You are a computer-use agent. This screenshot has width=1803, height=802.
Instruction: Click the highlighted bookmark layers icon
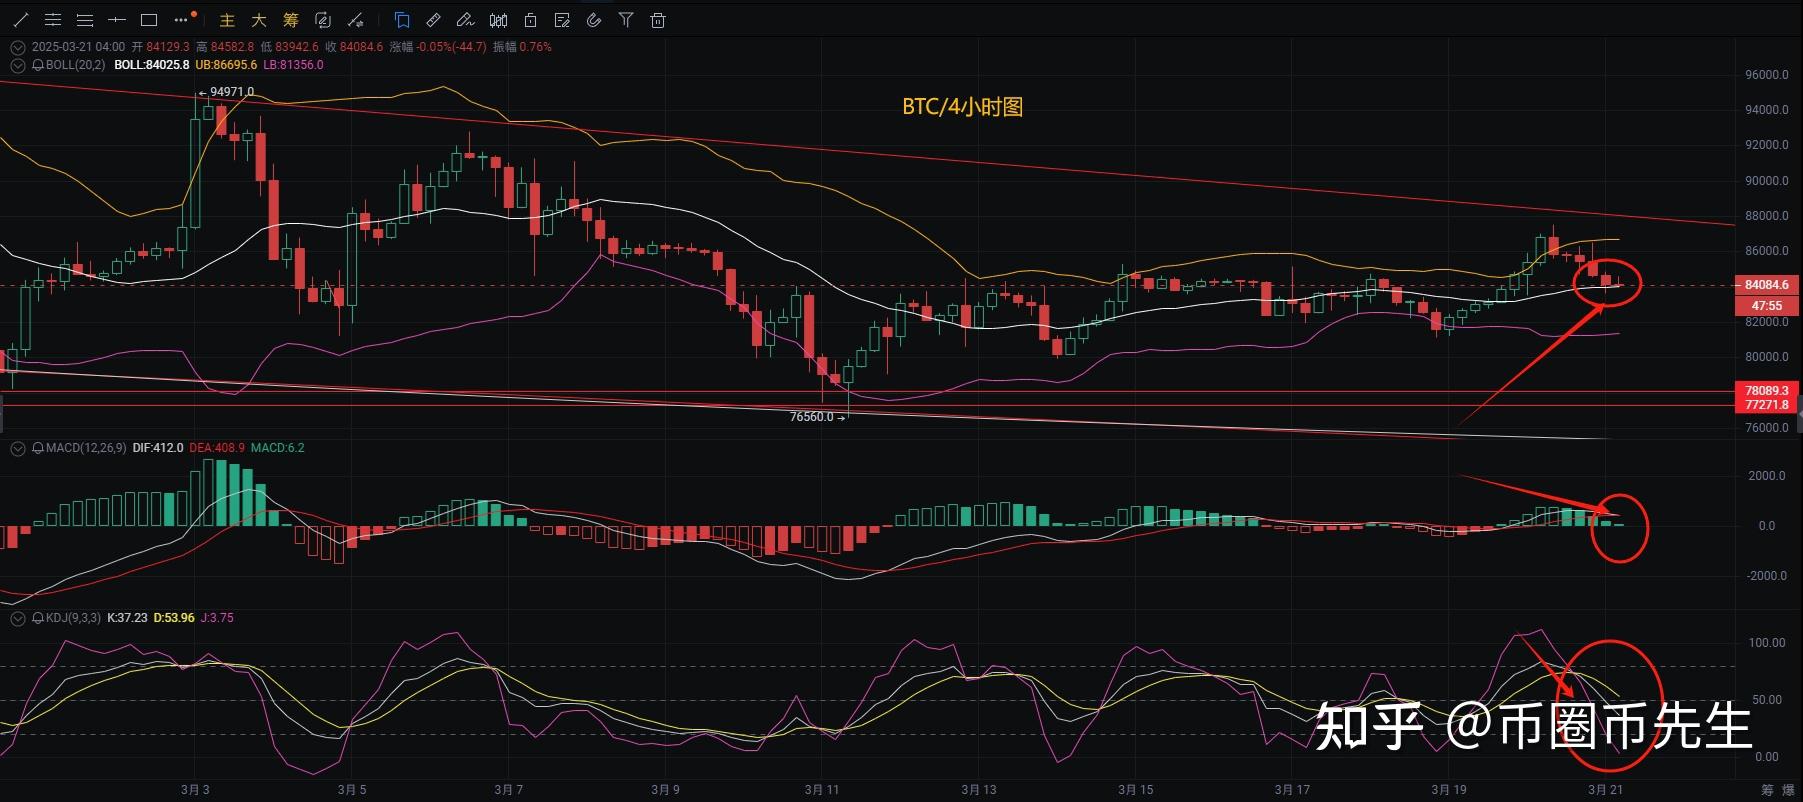[x=402, y=20]
